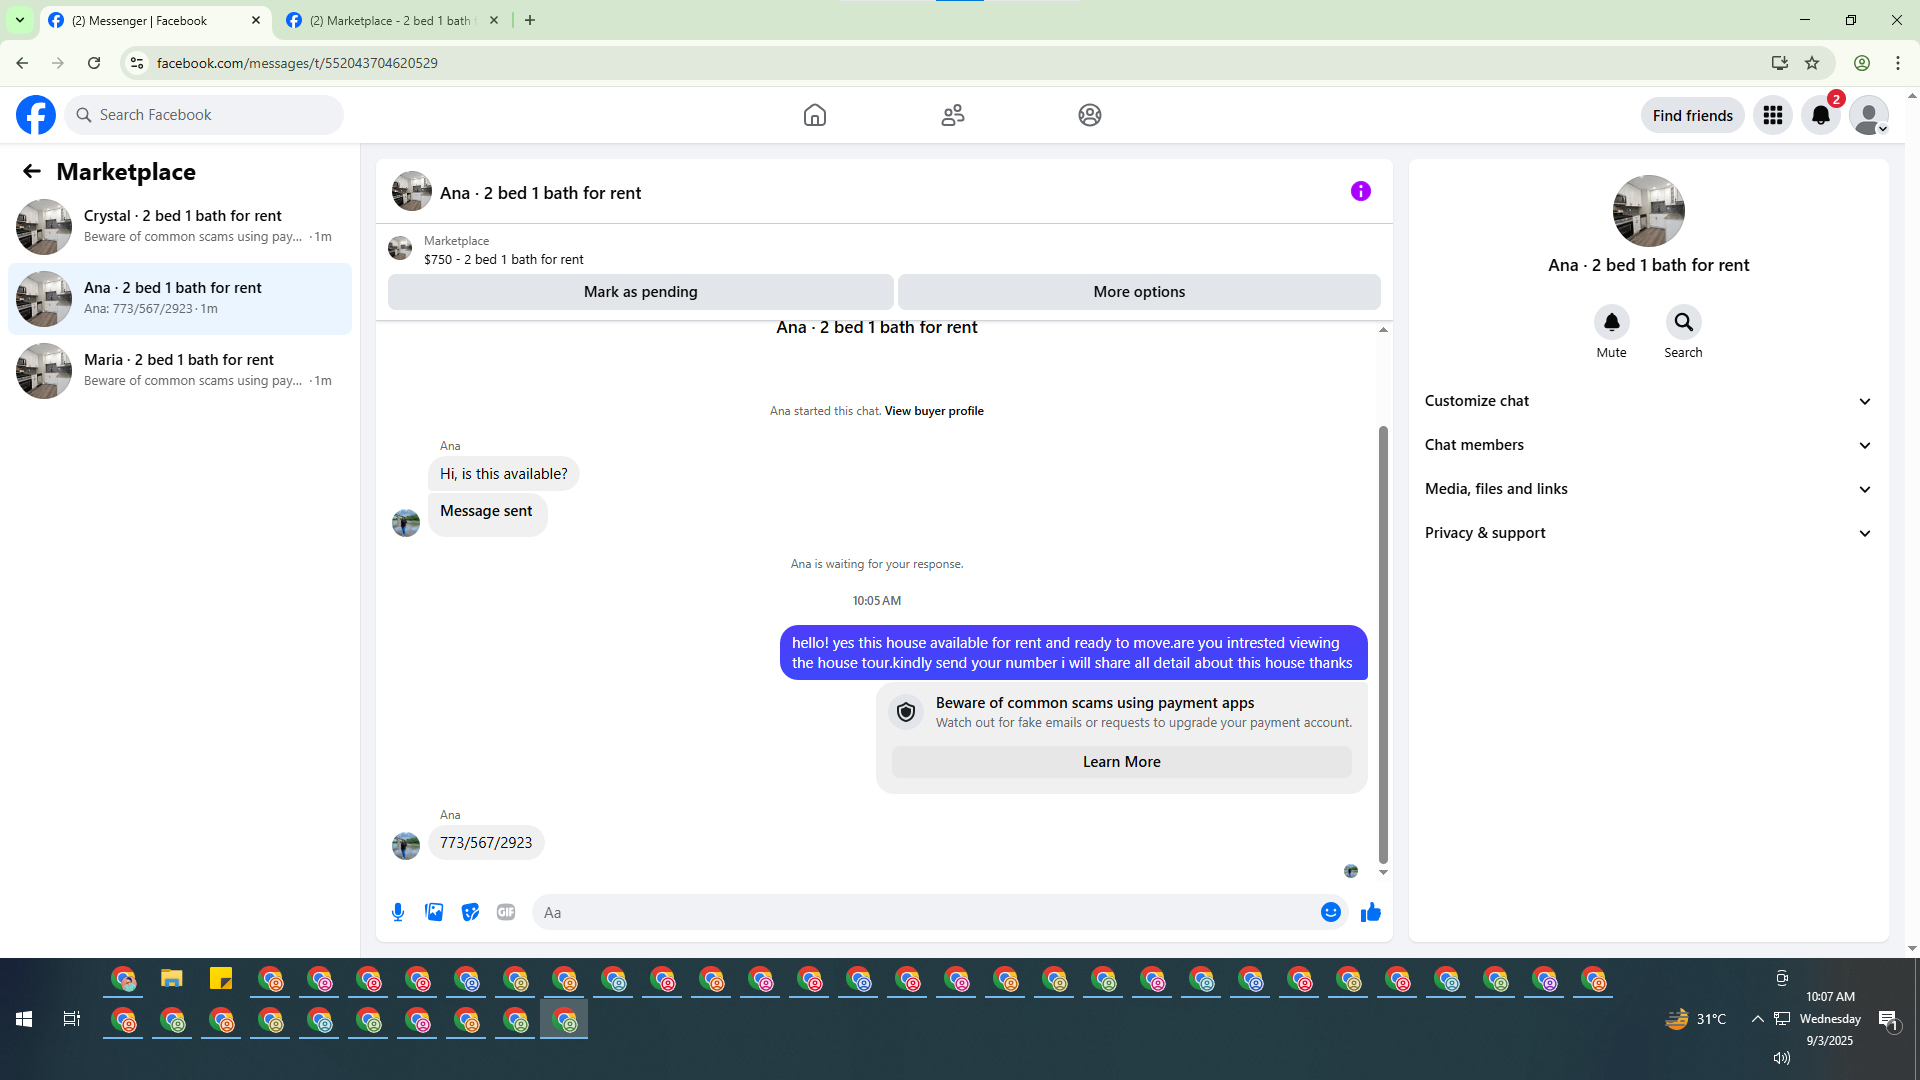Open the Facebook menu grid icon
Screen dimensions: 1920x1080
[1773, 115]
